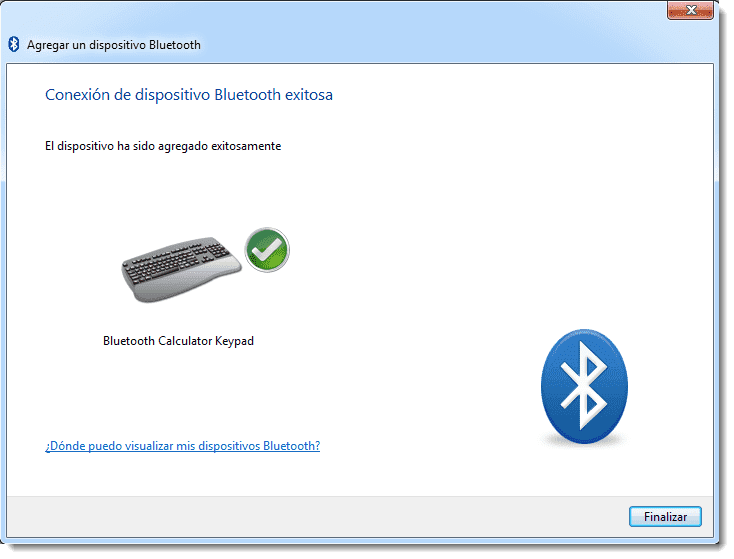Click the small Bluetooth icon in title bar
Image resolution: width=734 pixels, height=559 pixels.
point(14,45)
